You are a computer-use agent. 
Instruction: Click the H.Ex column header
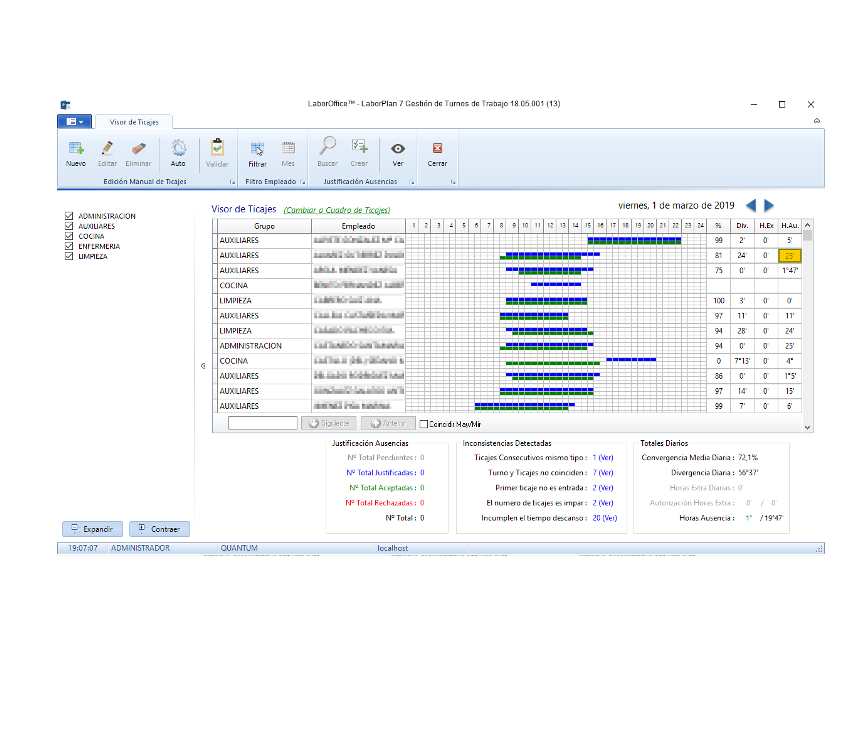coord(766,226)
